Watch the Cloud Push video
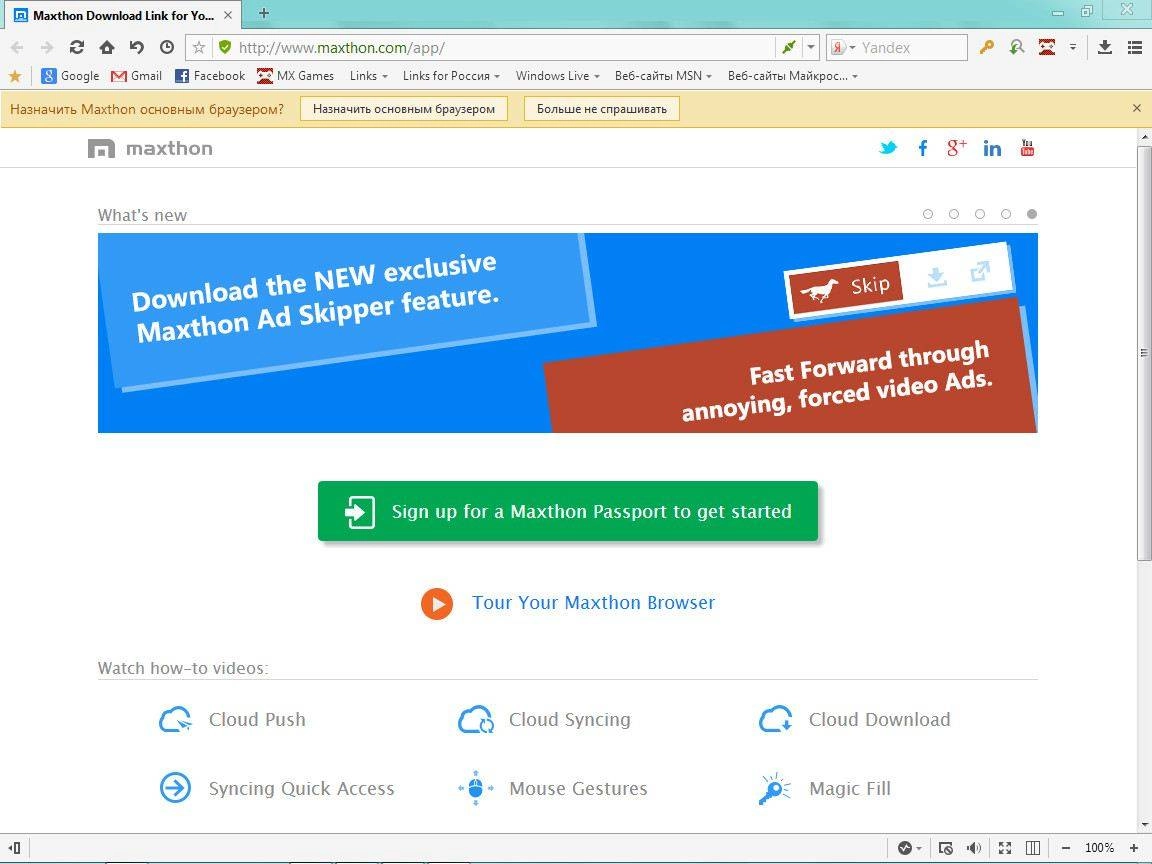Image resolution: width=1152 pixels, height=864 pixels. click(x=232, y=720)
